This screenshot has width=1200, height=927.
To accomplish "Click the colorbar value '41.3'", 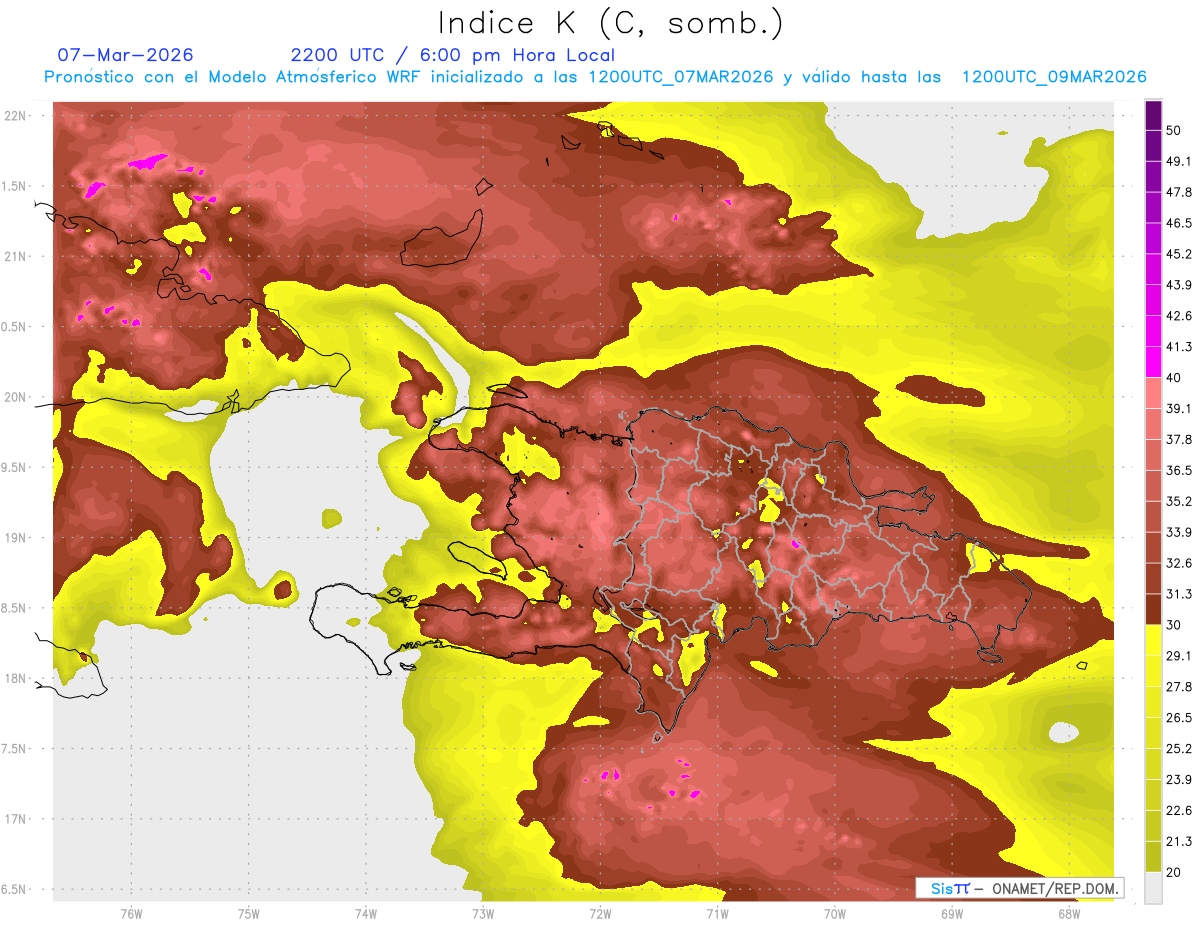I will 1179,347.
